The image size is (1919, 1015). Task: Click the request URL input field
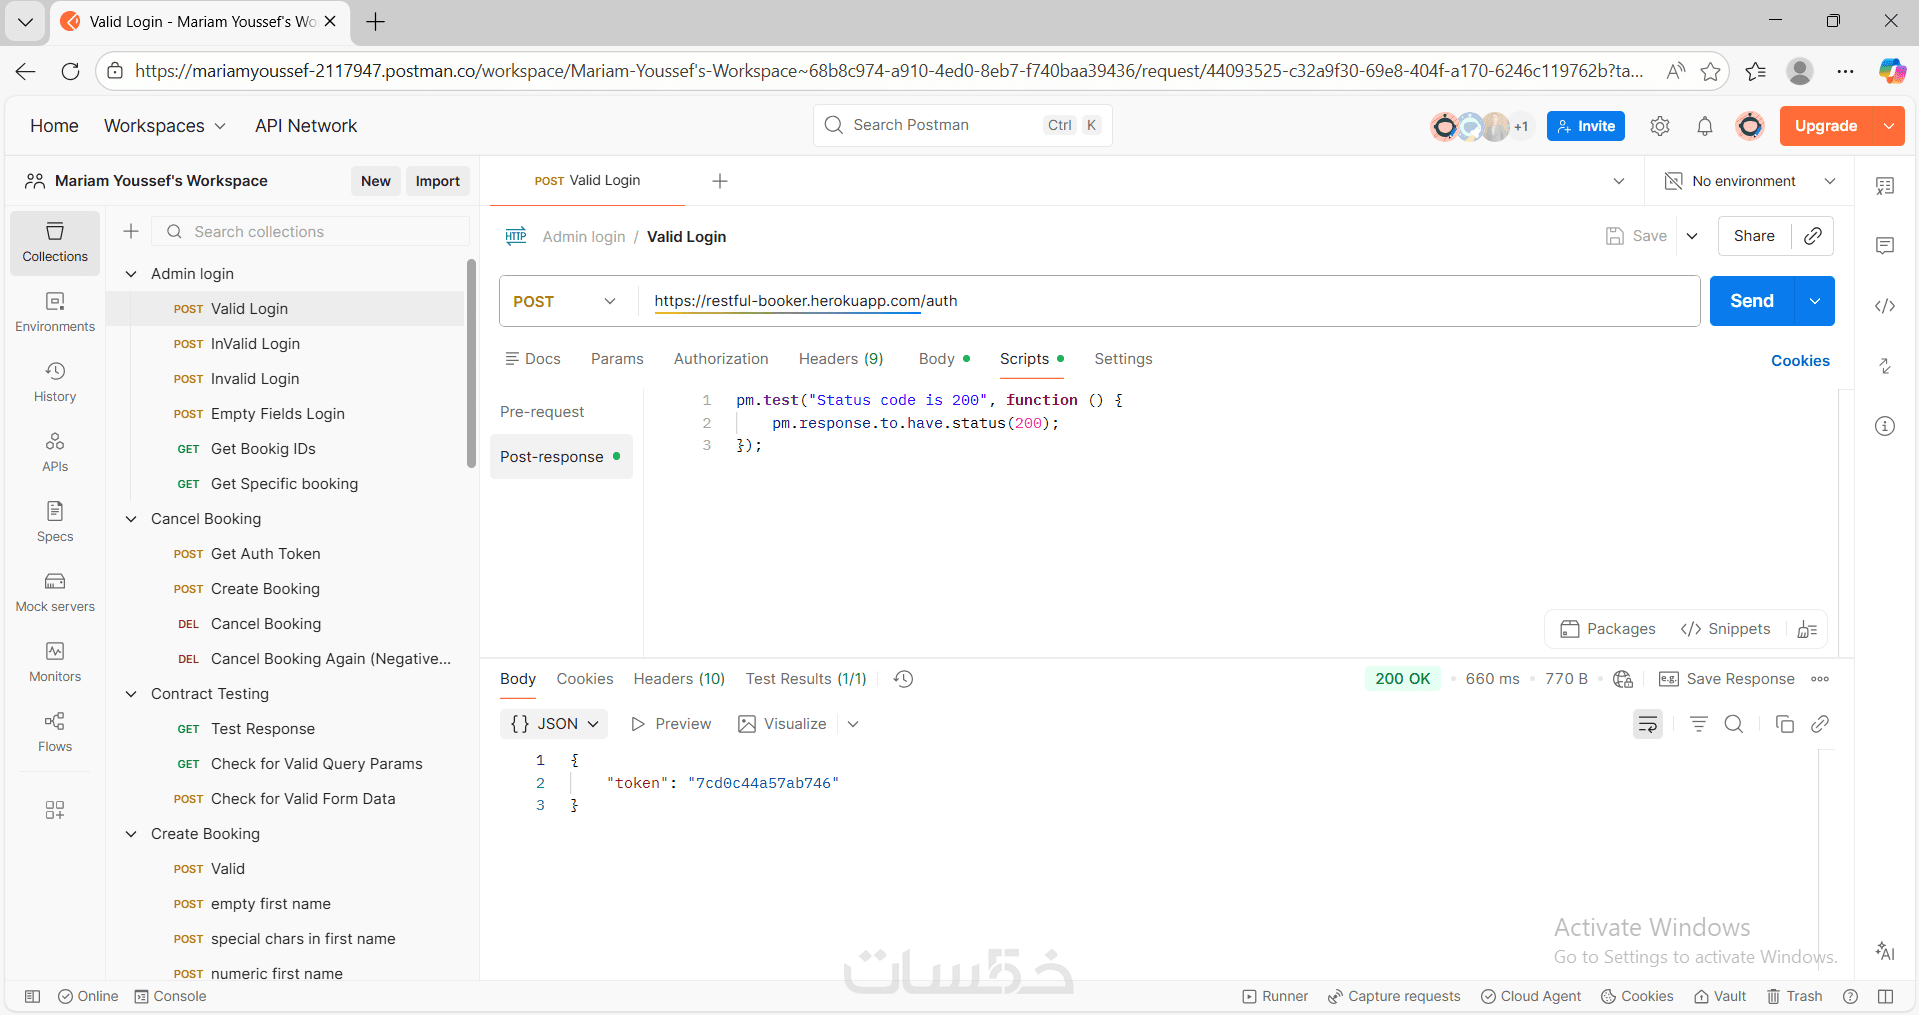click(1169, 301)
